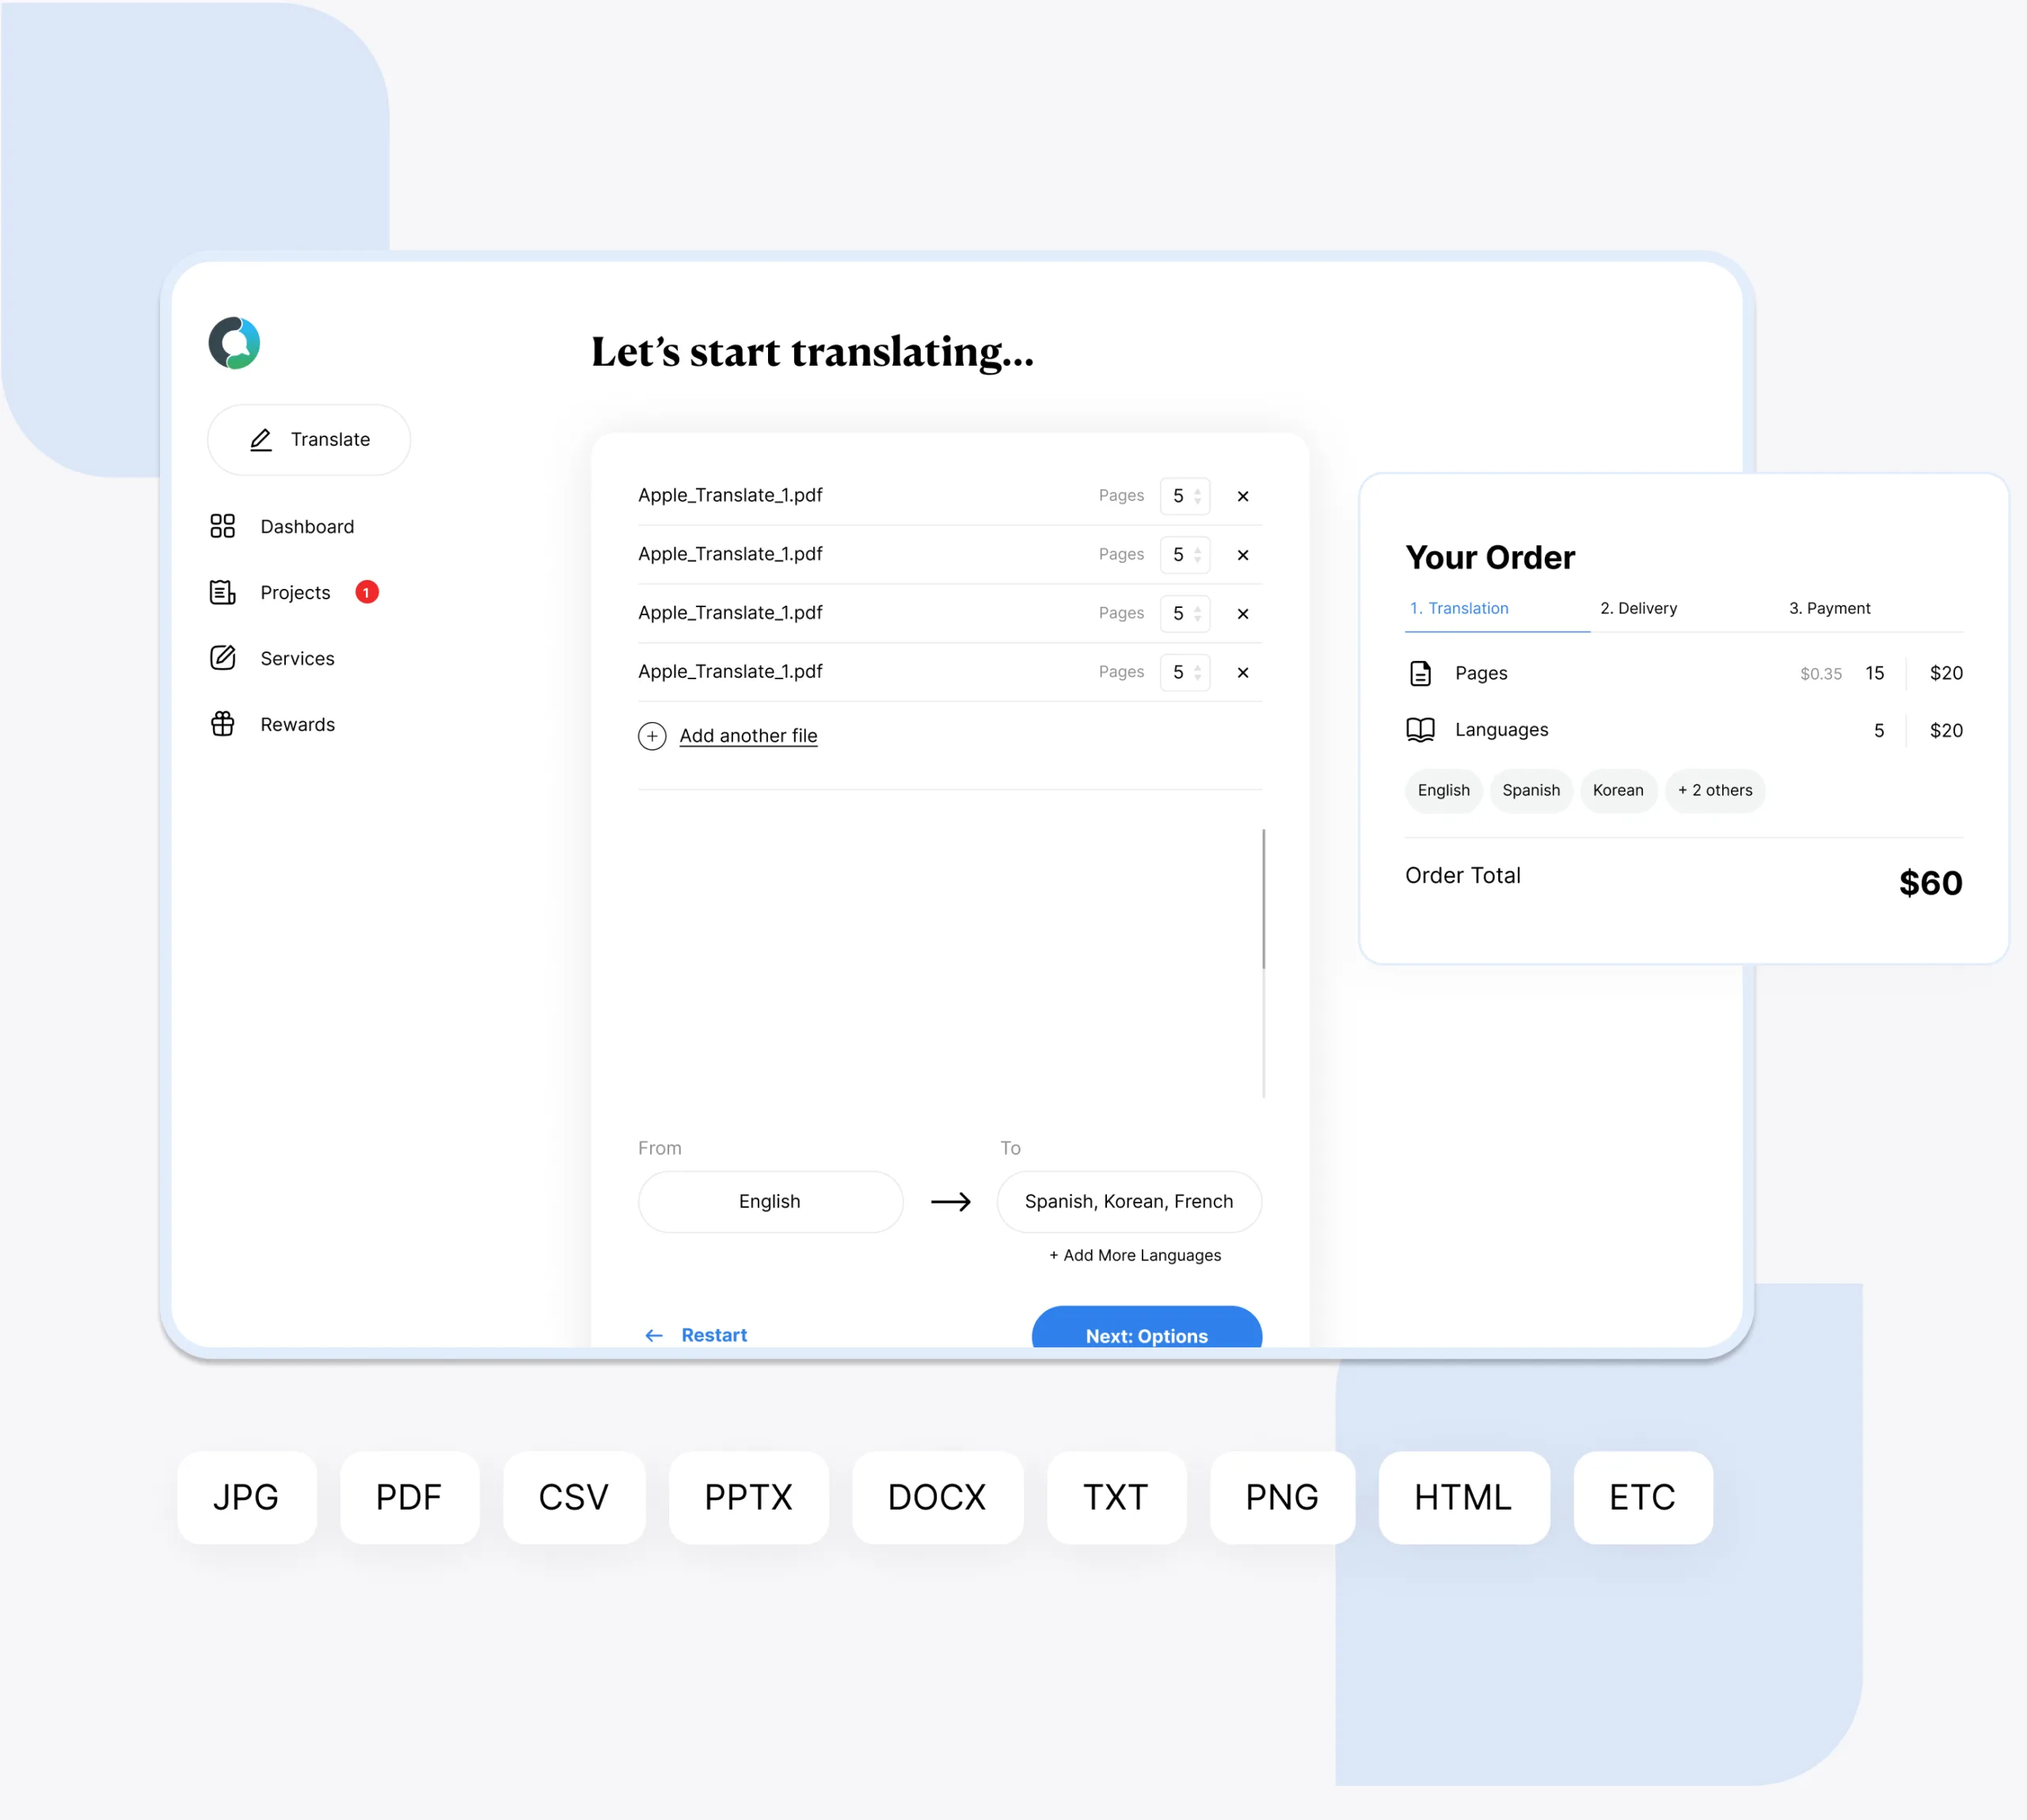Click the book icon next to Languages
Viewport: 2027px width, 1820px height.
pyautogui.click(x=1421, y=729)
